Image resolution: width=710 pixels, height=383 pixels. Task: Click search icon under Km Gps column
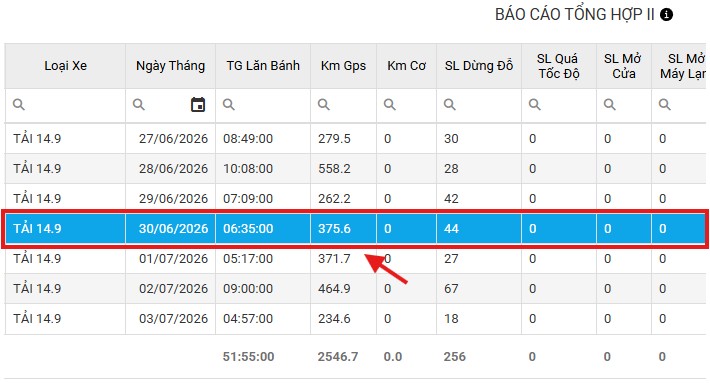[x=323, y=105]
